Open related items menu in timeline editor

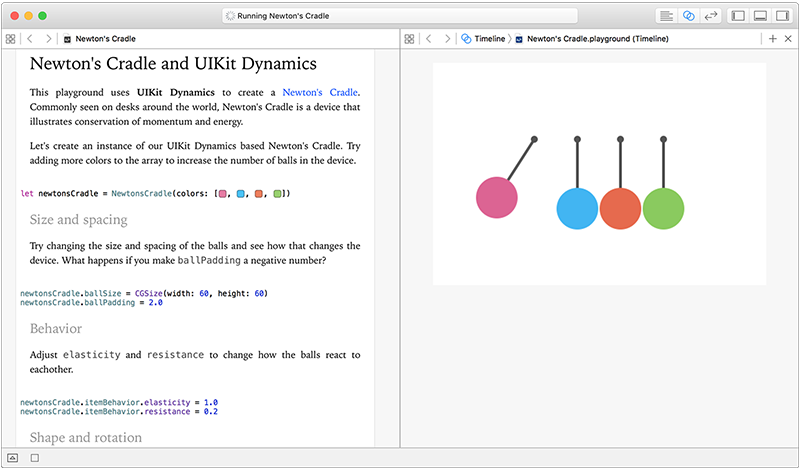pos(409,39)
